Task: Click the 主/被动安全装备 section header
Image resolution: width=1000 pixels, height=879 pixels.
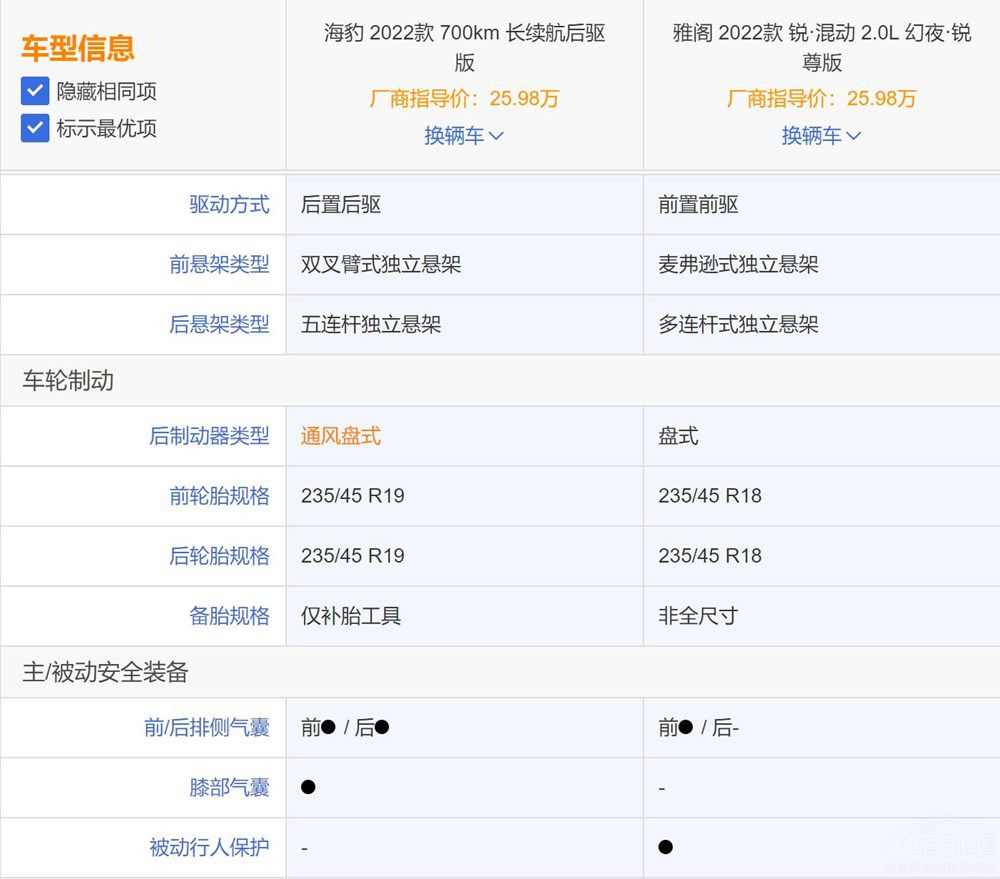Action: tap(105, 673)
